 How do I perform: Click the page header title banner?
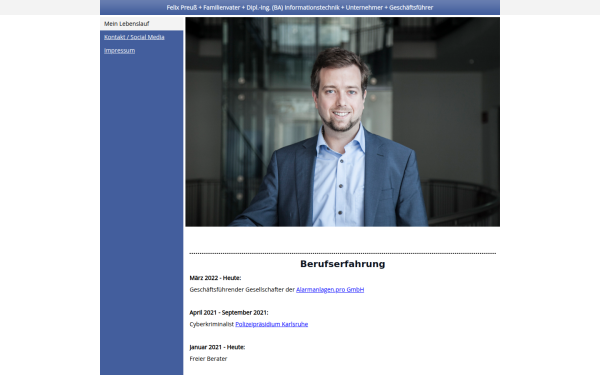point(300,7)
